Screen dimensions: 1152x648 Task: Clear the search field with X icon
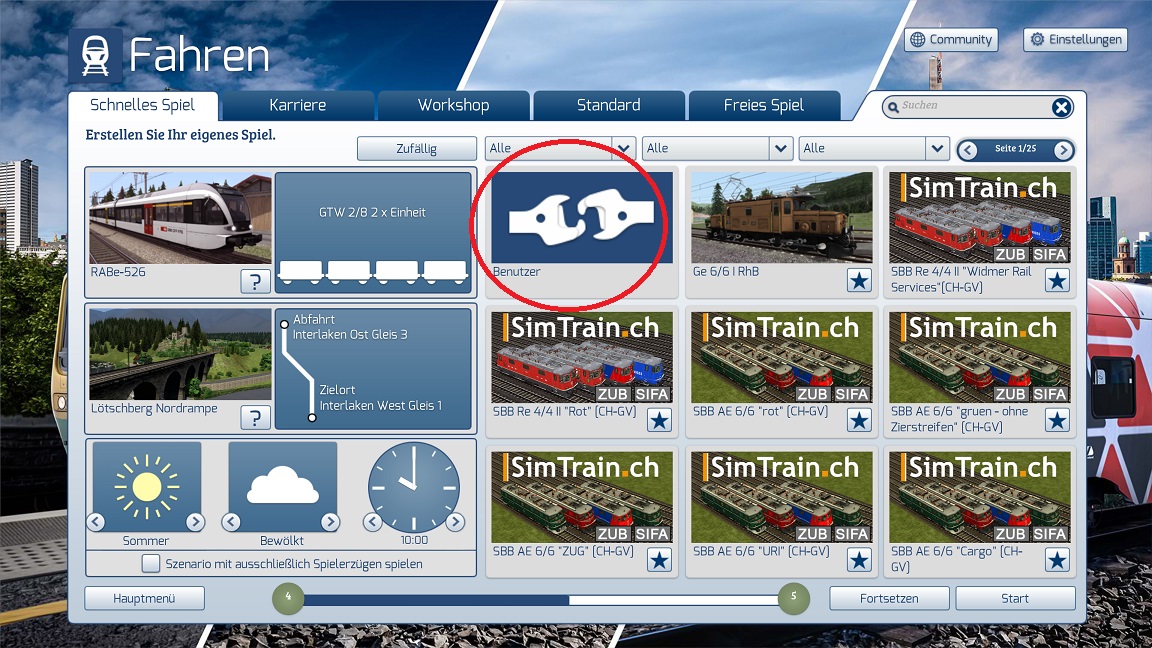coord(1061,107)
